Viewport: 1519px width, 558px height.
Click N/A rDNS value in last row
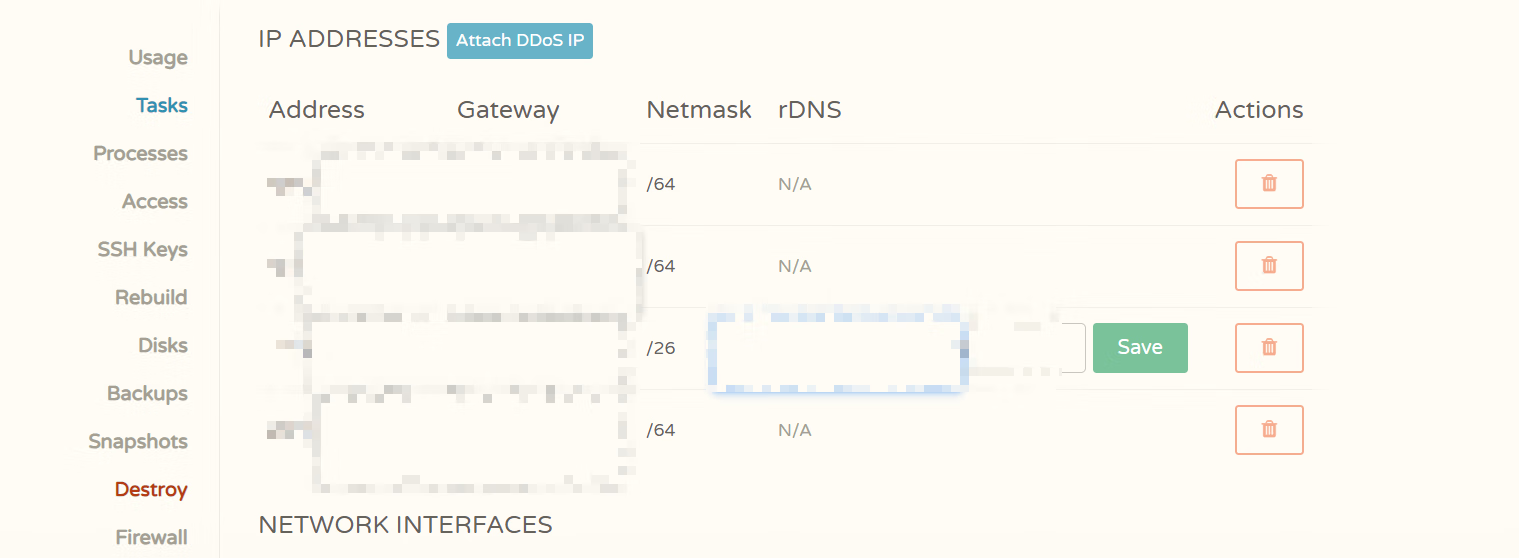794,431
